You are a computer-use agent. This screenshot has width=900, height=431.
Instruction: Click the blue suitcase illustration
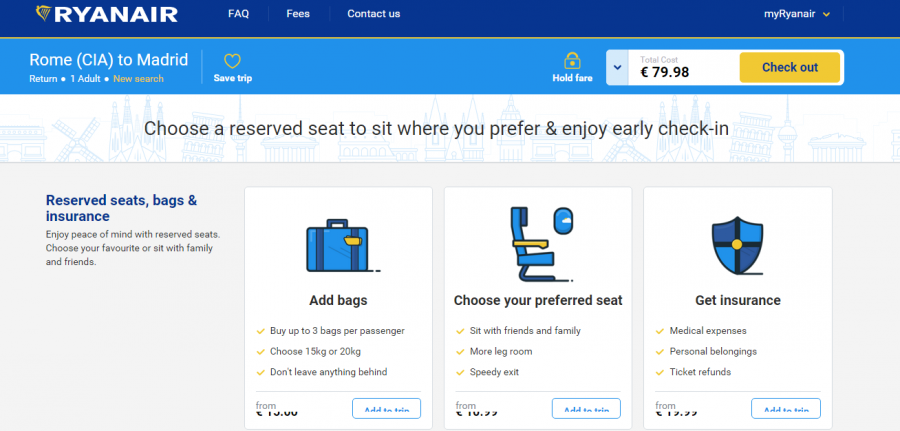click(x=341, y=246)
